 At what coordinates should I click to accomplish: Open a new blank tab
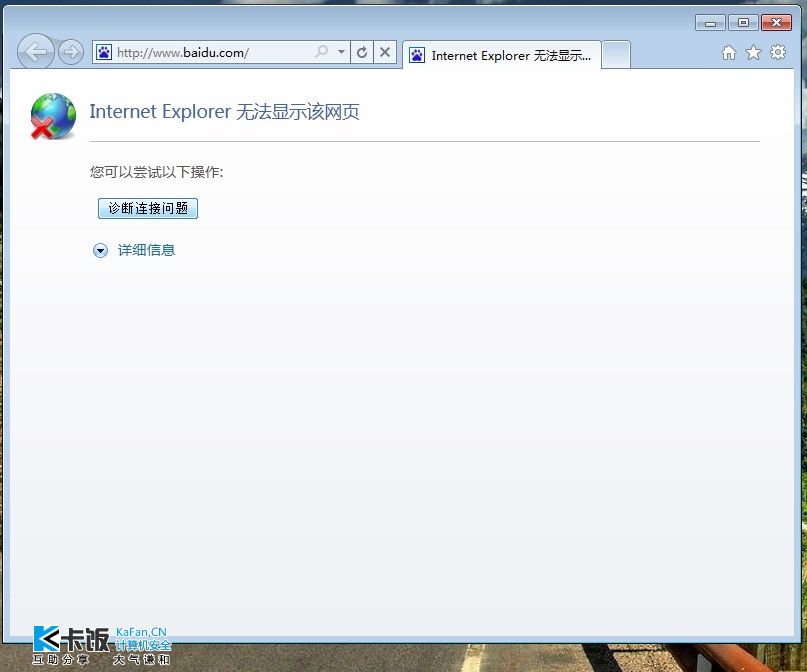tap(616, 55)
